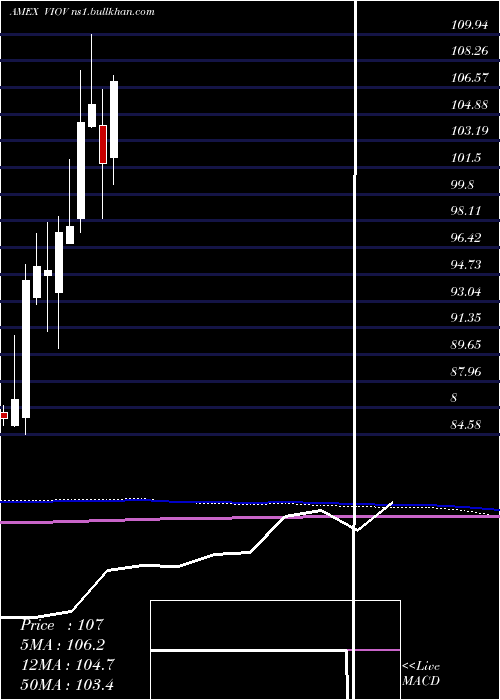Click the 109.94 price axis label
The width and height of the screenshot is (500, 700).
point(469,25)
